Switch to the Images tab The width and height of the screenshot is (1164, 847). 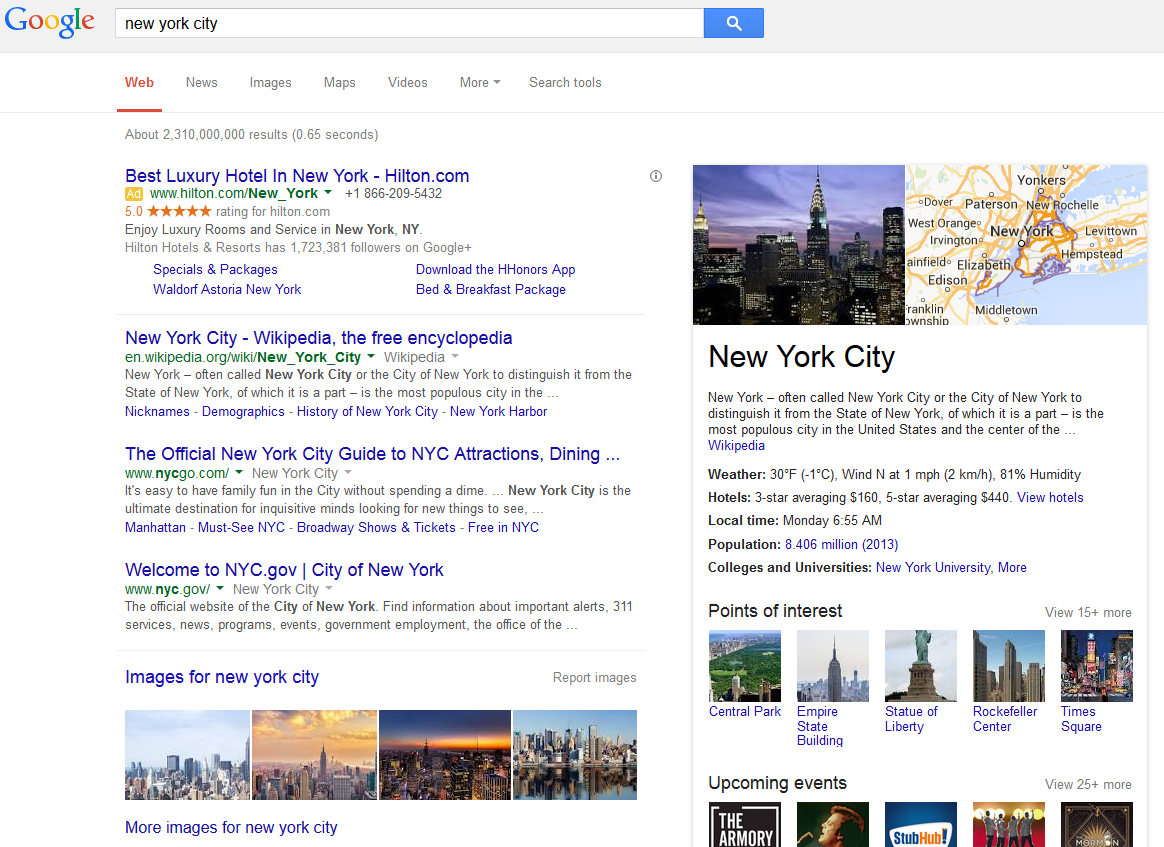click(270, 83)
